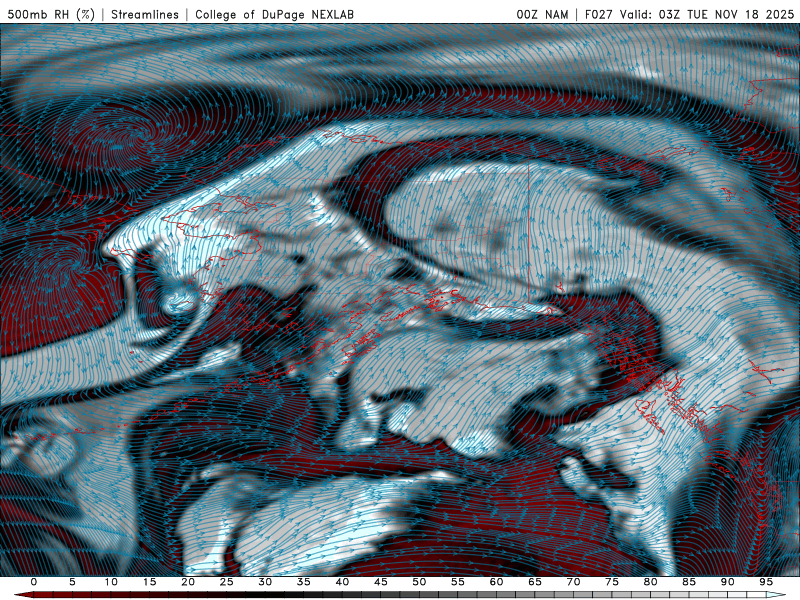
Task: Click the "Streamlines" header label
Action: [145, 14]
